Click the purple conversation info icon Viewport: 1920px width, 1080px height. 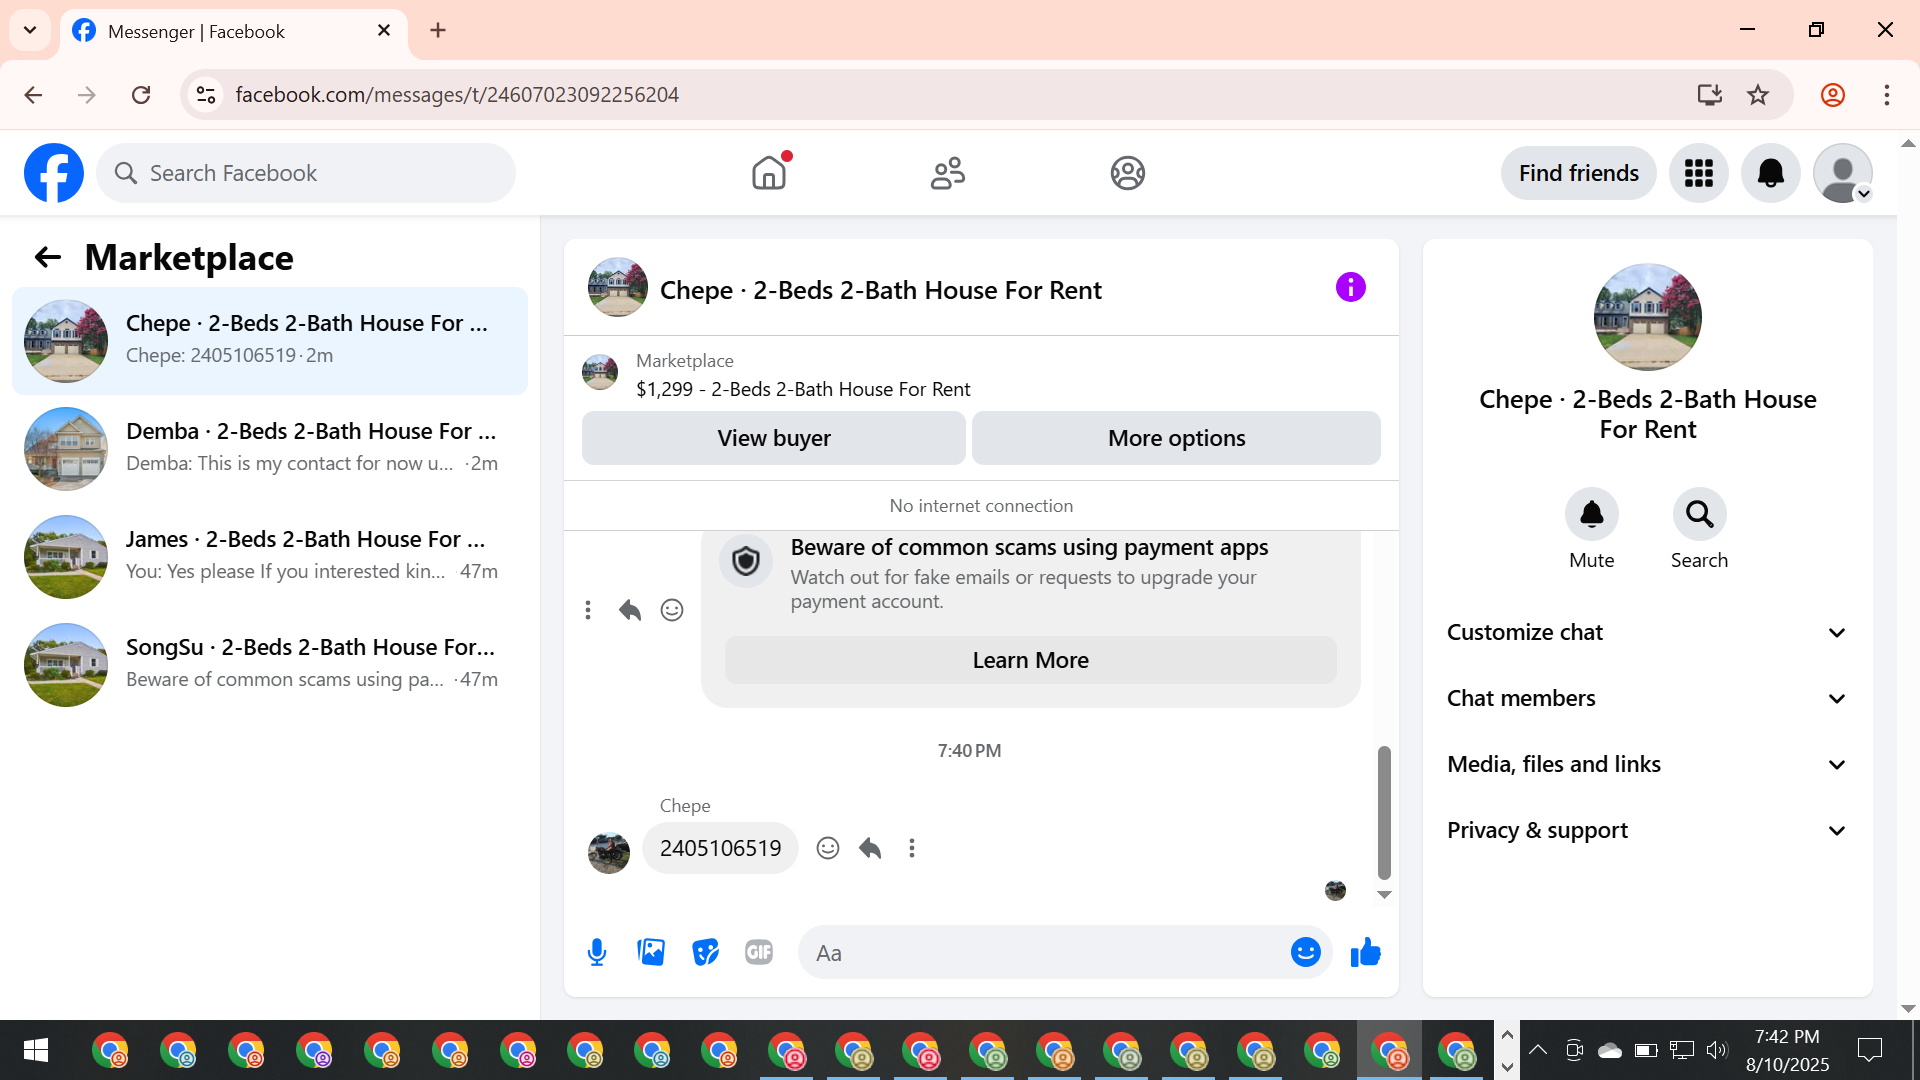1350,288
